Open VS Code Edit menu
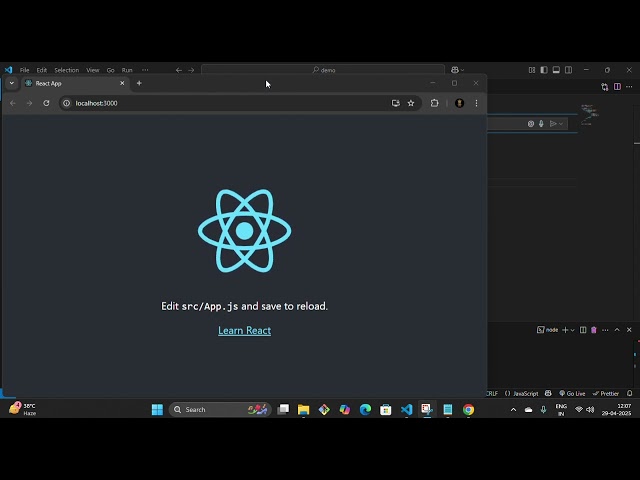The height and width of the screenshot is (480, 640). (x=42, y=70)
